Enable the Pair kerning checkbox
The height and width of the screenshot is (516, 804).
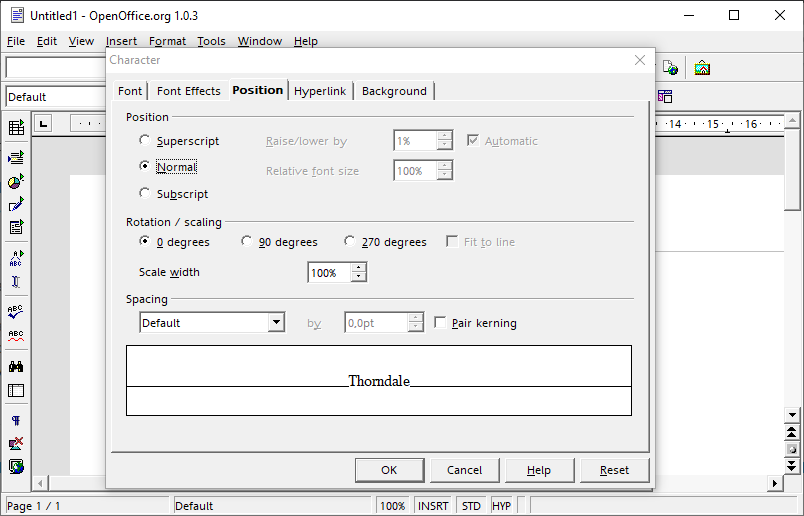pos(440,323)
